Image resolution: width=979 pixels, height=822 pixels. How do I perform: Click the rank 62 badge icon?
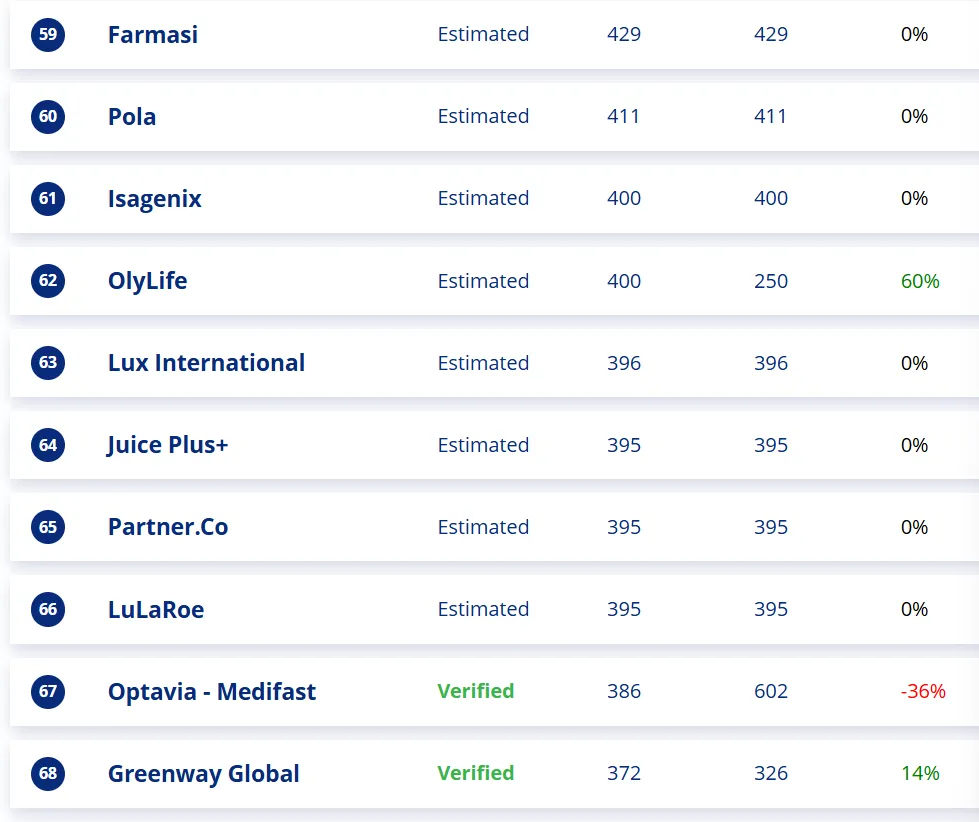(x=48, y=281)
